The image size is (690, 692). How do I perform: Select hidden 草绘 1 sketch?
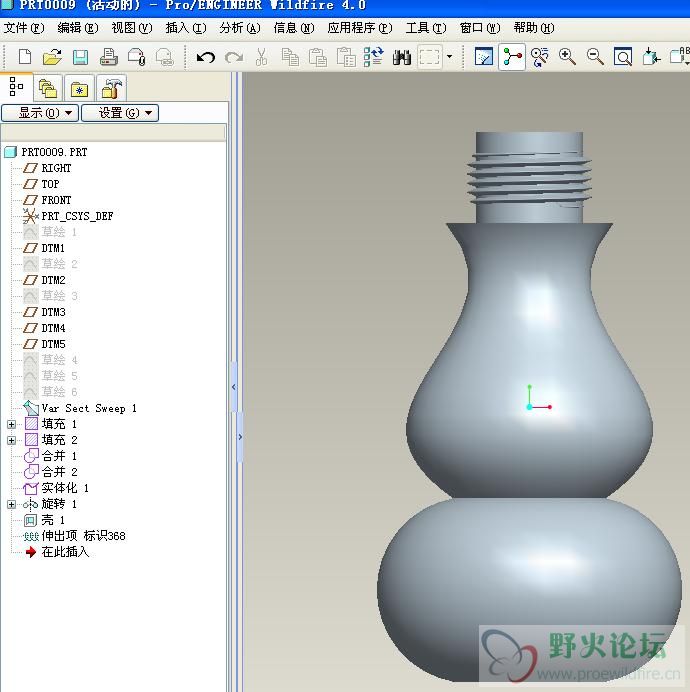click(x=59, y=232)
